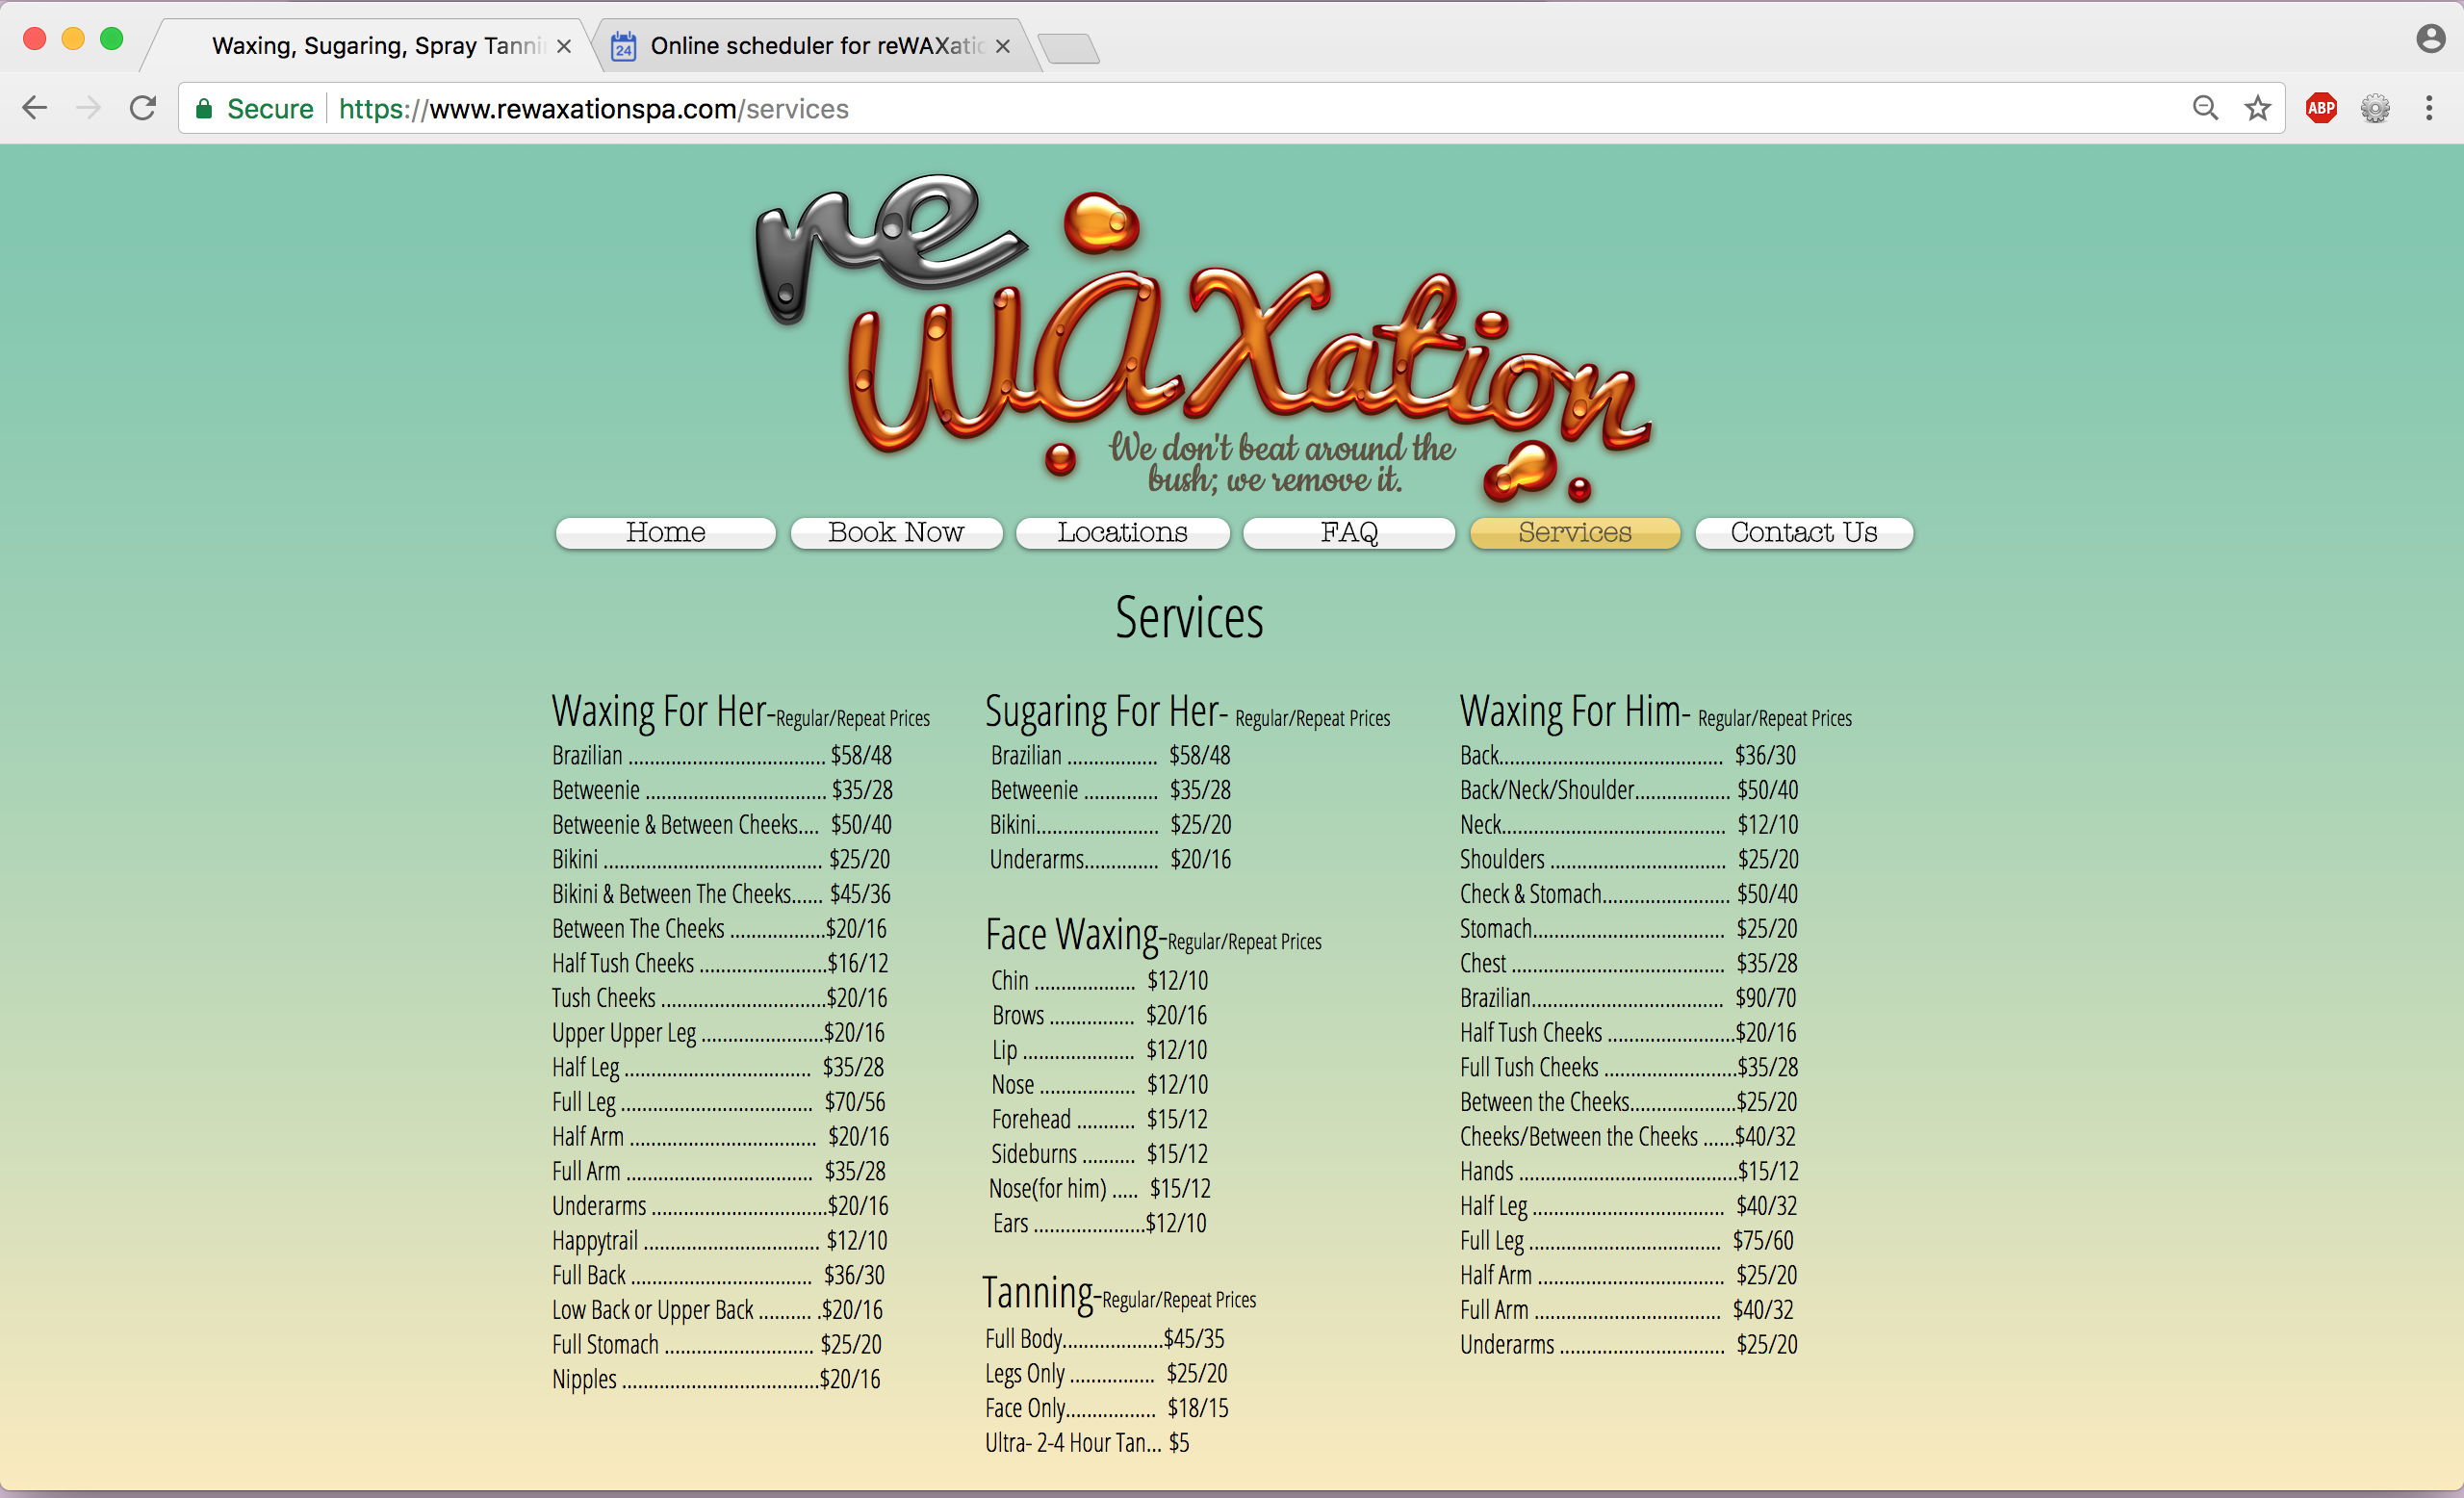Viewport: 2464px width, 1498px height.
Task: Click the Services page heading
Action: click(1189, 618)
